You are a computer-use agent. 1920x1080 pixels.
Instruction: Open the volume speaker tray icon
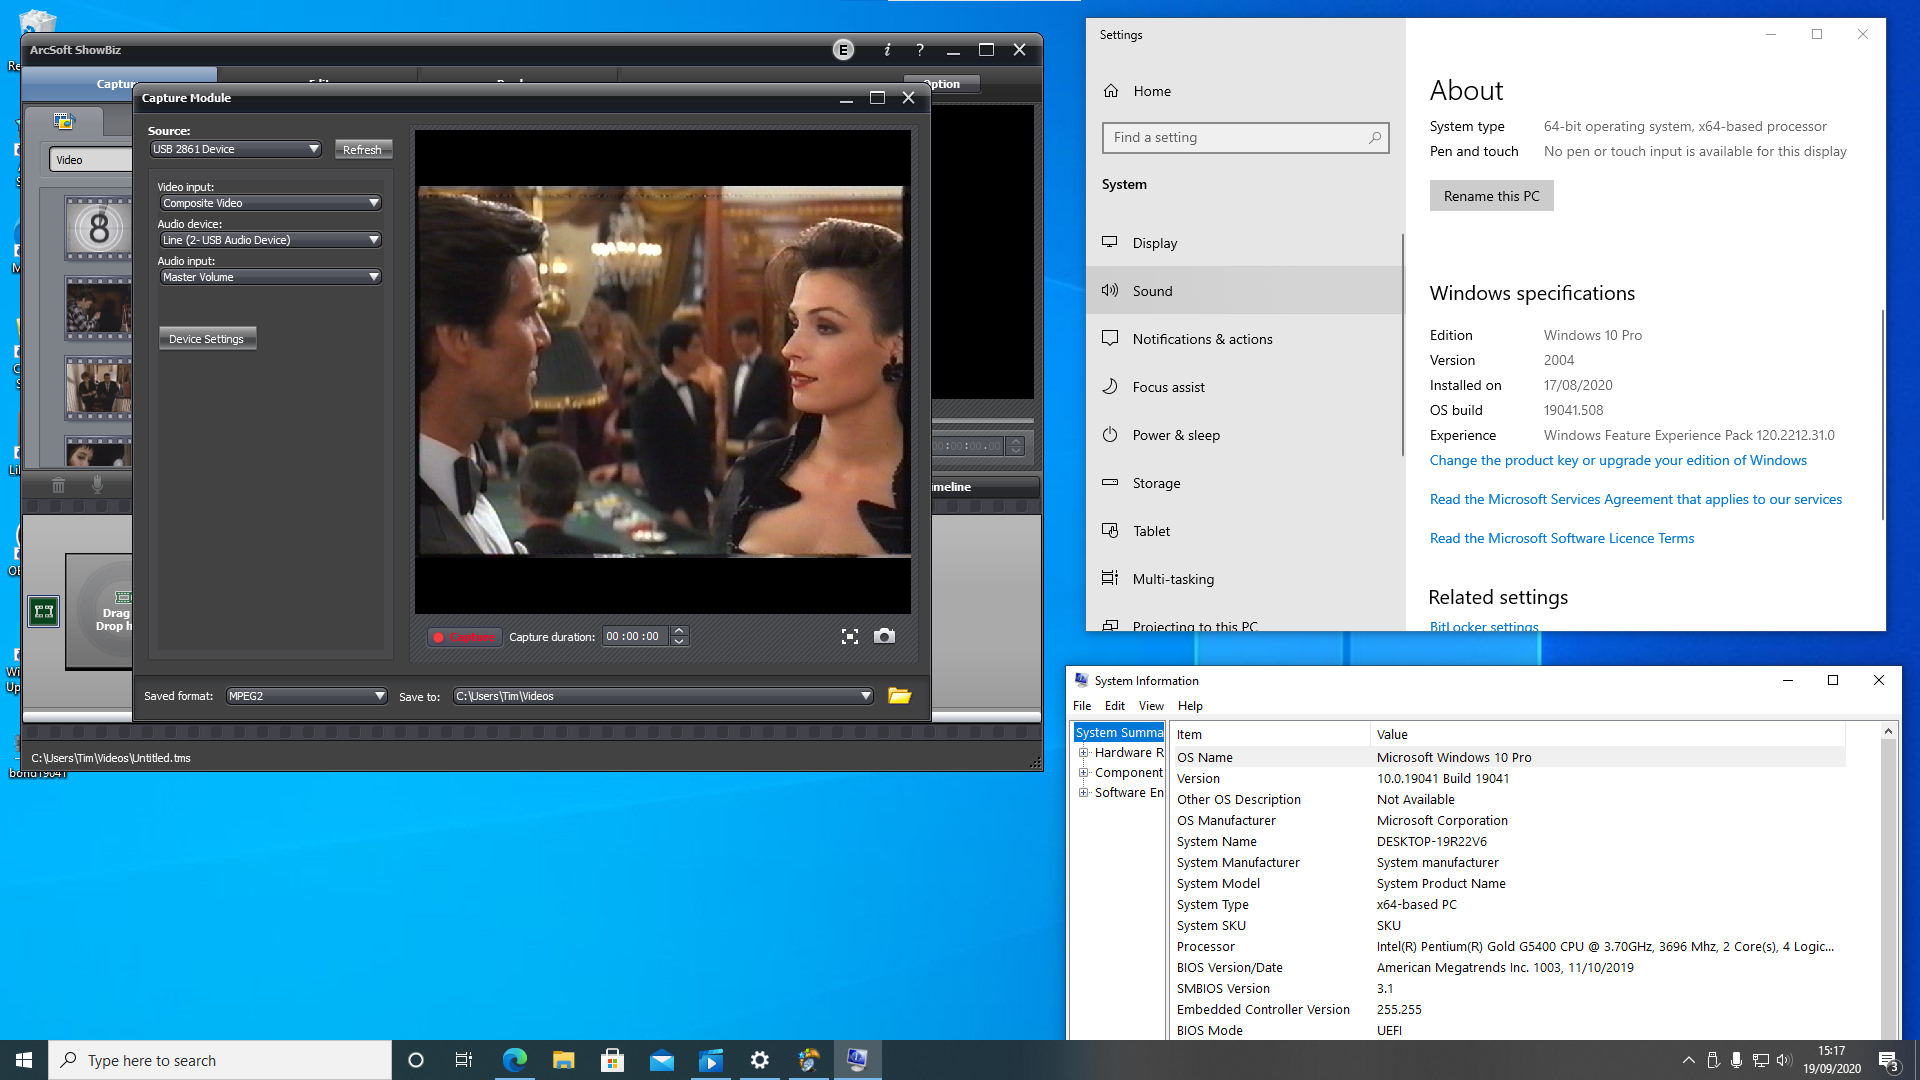tap(1784, 1060)
